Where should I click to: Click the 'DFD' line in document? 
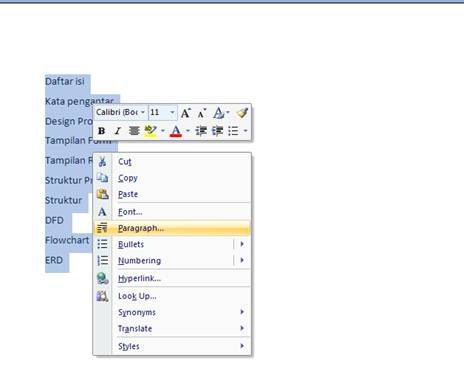54,220
